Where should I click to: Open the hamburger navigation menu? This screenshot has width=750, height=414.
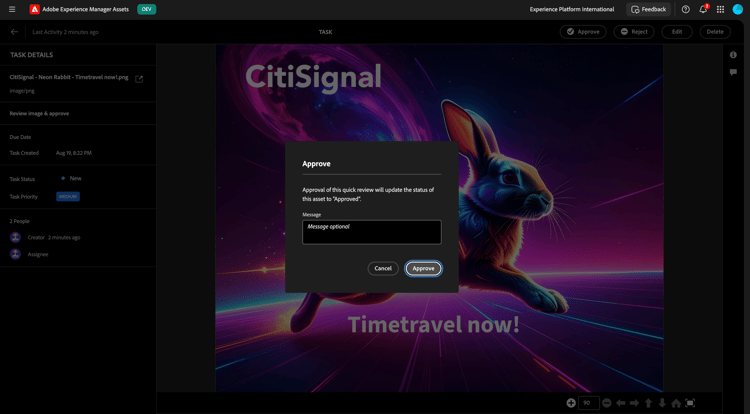click(12, 9)
